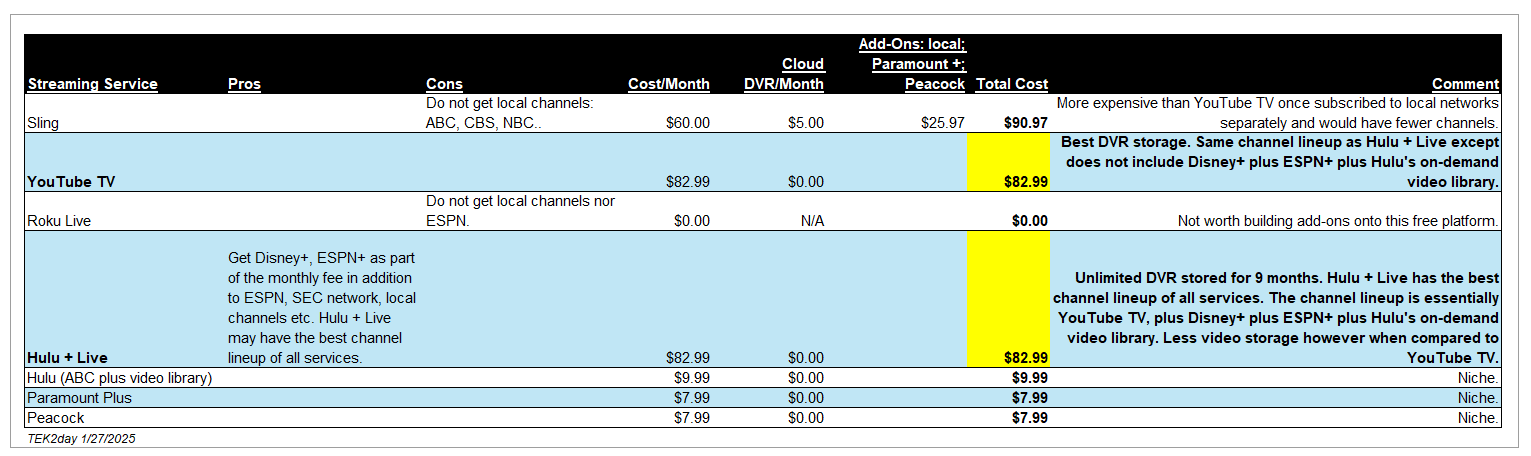Select the Paramount Plus service name cell
1531x456 pixels.
[79, 398]
